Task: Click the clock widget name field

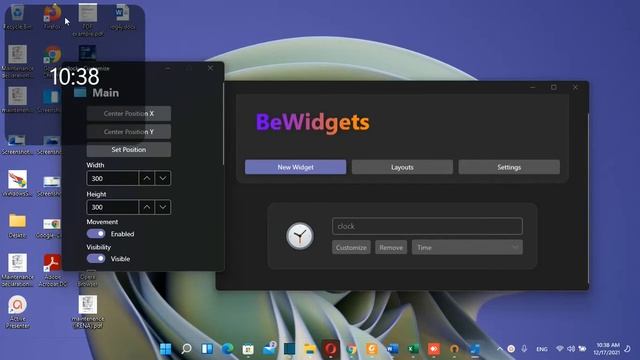Action: [427, 226]
